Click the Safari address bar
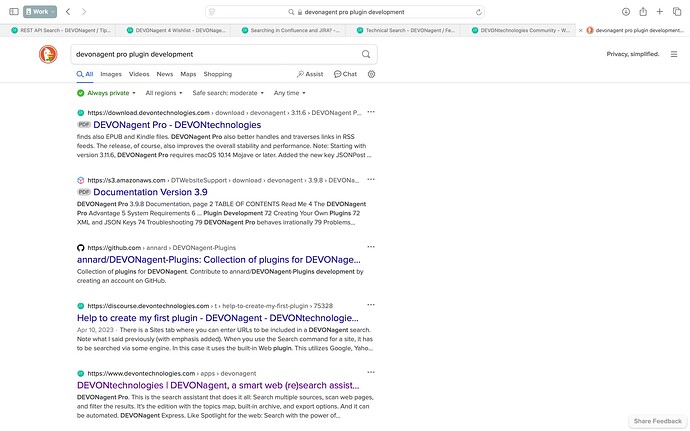This screenshot has width=690, height=431. (345, 12)
